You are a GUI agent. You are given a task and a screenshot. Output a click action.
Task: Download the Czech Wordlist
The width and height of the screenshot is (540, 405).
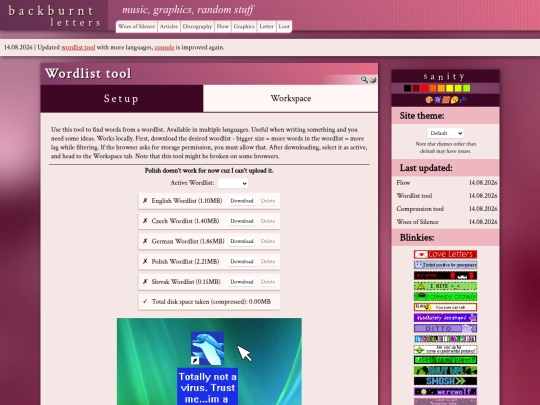click(242, 221)
